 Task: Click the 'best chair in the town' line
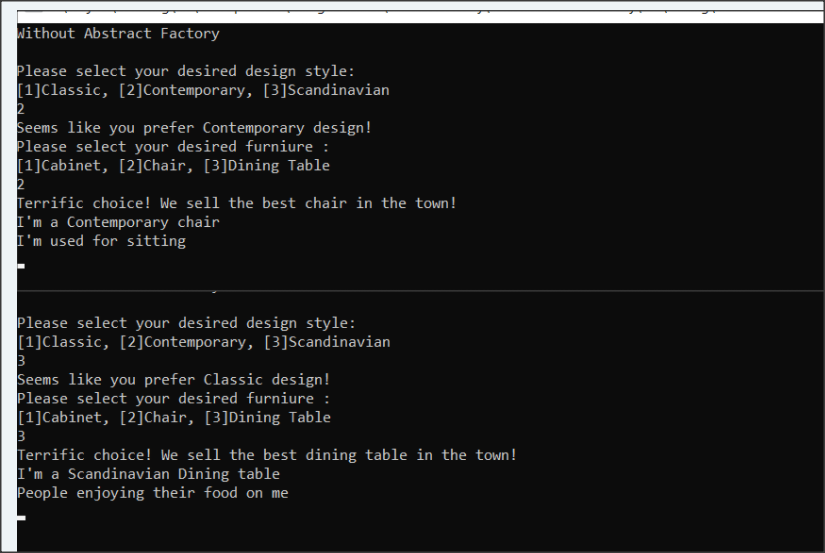point(236,203)
